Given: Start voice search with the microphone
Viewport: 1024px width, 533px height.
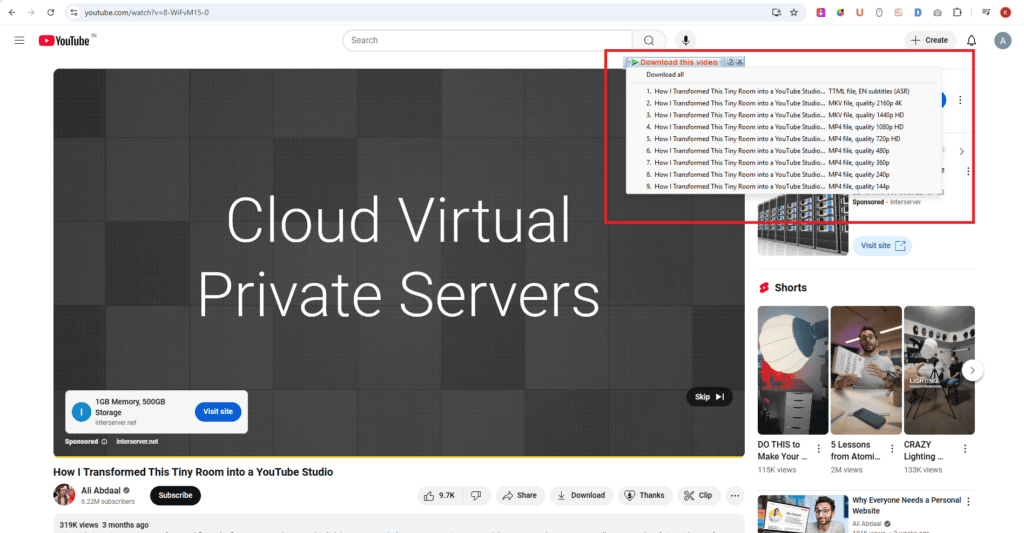Looking at the screenshot, I should click(686, 40).
